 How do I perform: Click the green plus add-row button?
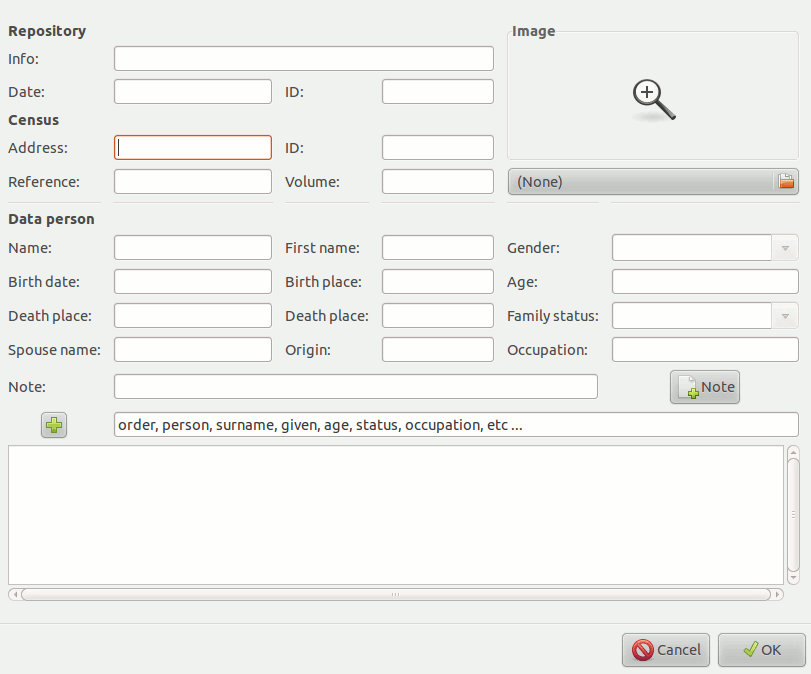click(54, 425)
